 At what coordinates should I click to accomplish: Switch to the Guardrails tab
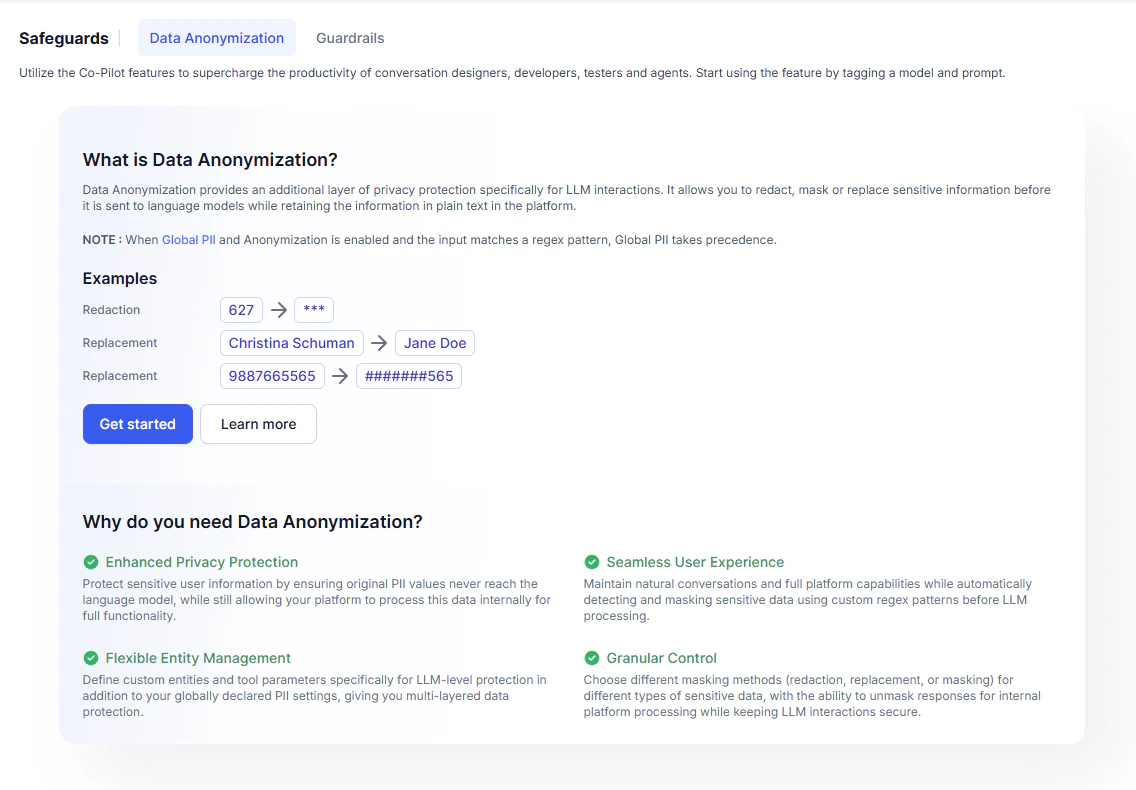349,38
